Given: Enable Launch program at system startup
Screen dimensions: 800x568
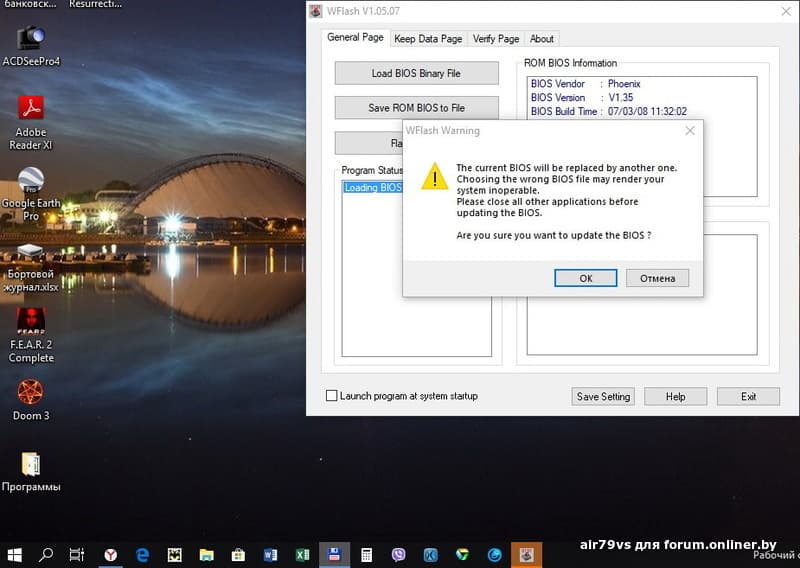Looking at the screenshot, I should pyautogui.click(x=332, y=396).
